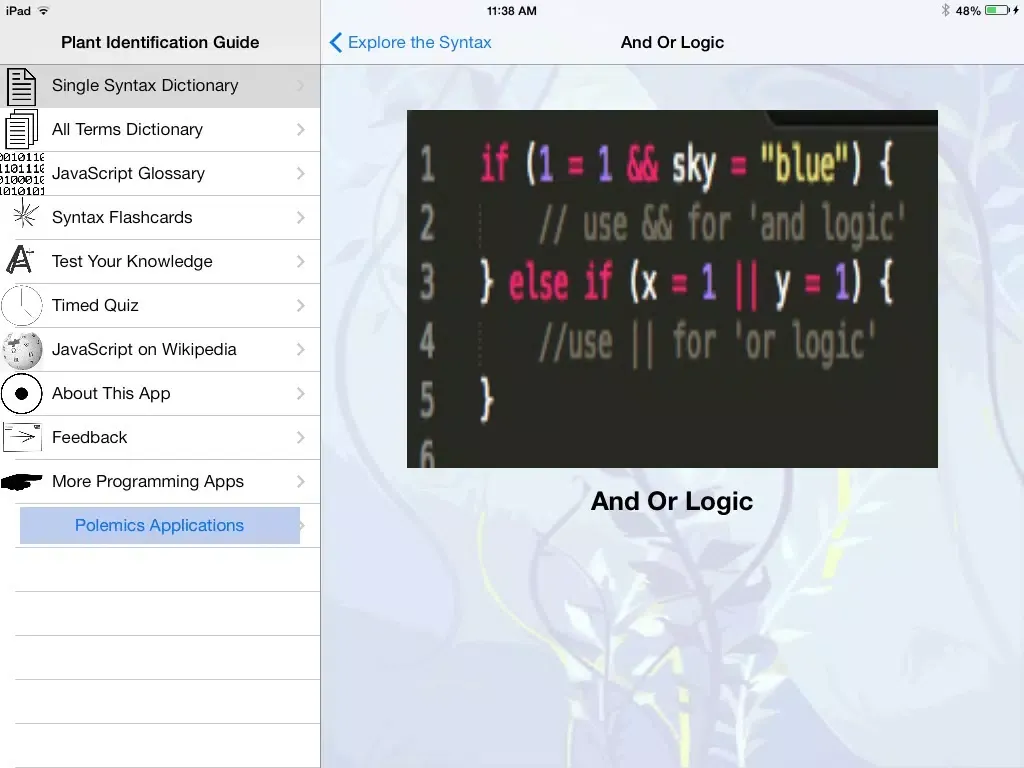Click the All Terms Dictionary stacked-pages icon
Screen dimensions: 1024x768
pos(22,129)
